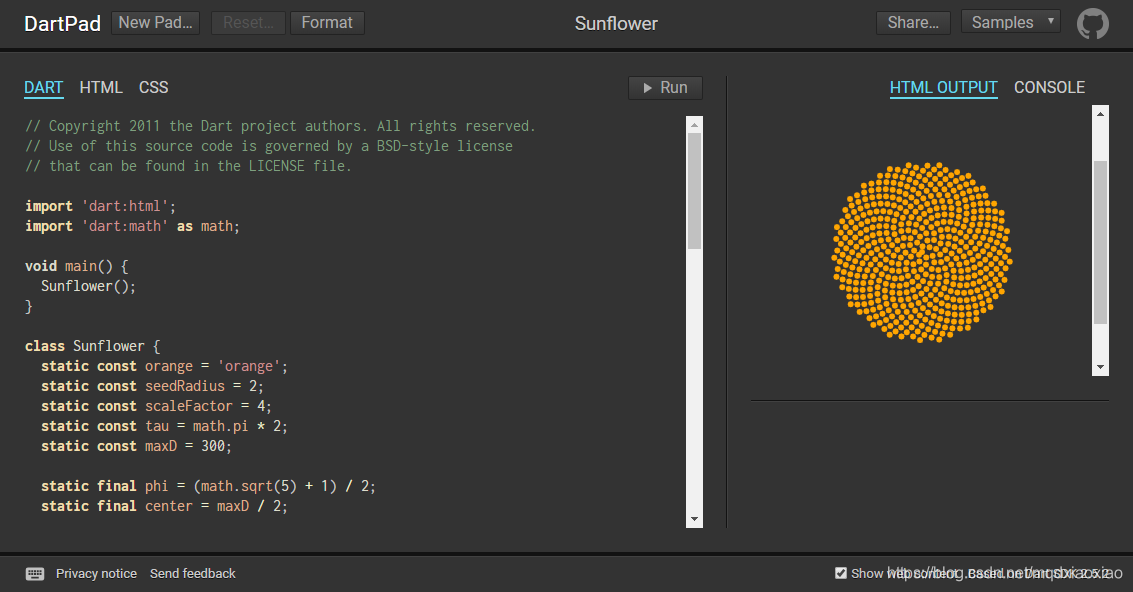Switch to the HTML editor tab
The width and height of the screenshot is (1133, 592).
pos(101,87)
